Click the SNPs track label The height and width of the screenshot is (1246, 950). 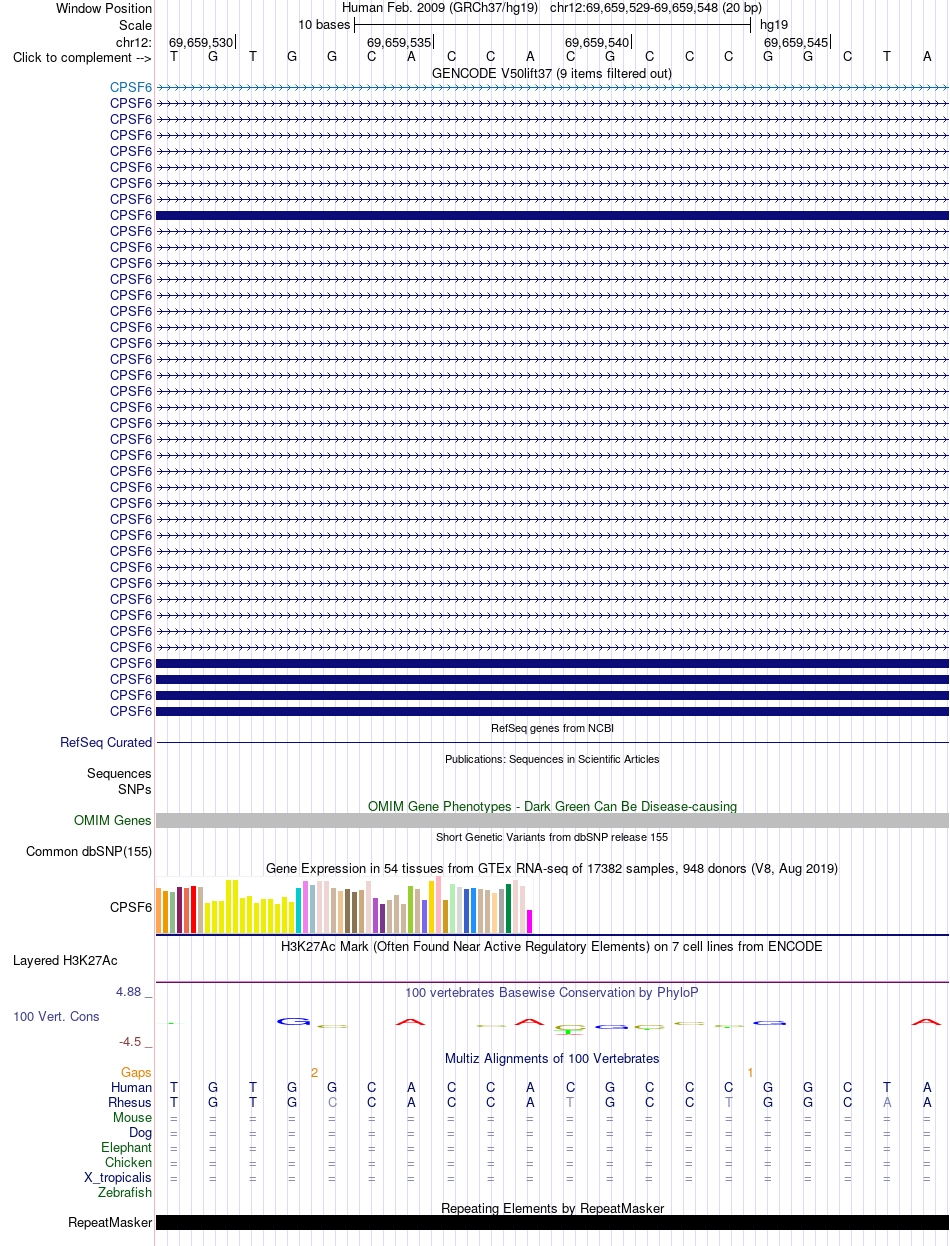pos(135,789)
